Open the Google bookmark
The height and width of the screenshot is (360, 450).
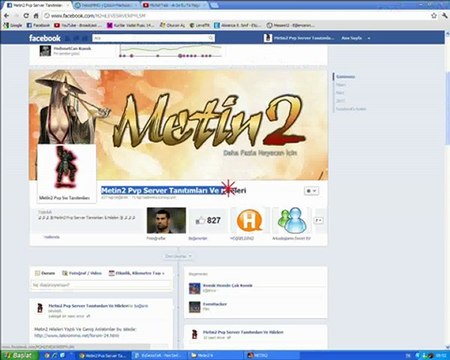click(13, 25)
